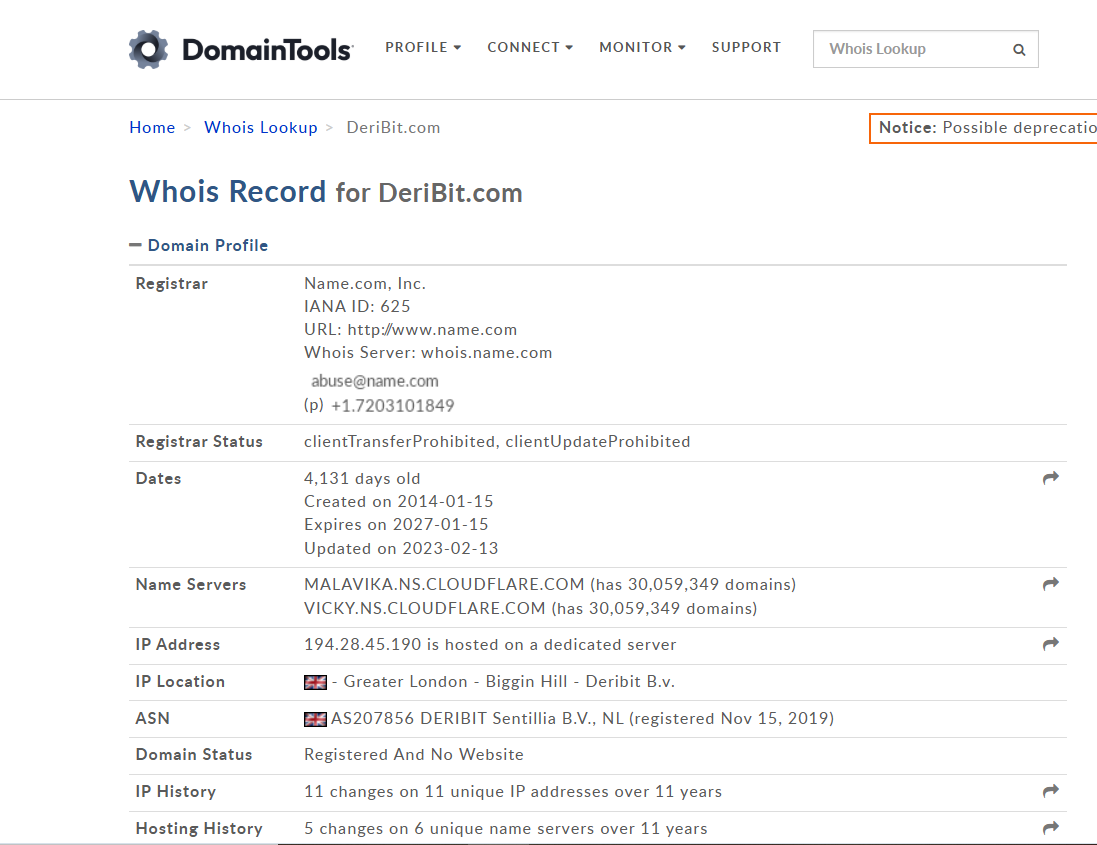The image size is (1097, 845).
Task: Go to Home breadcrumb link
Action: pyautogui.click(x=152, y=127)
